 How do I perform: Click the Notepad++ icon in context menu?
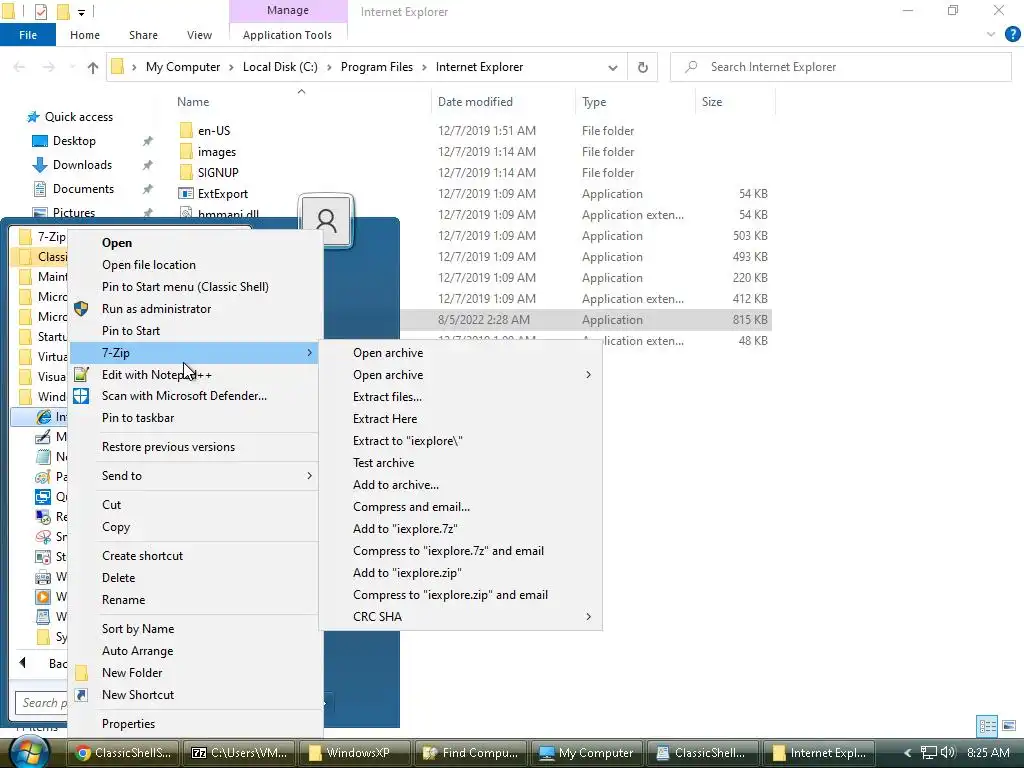click(x=81, y=374)
